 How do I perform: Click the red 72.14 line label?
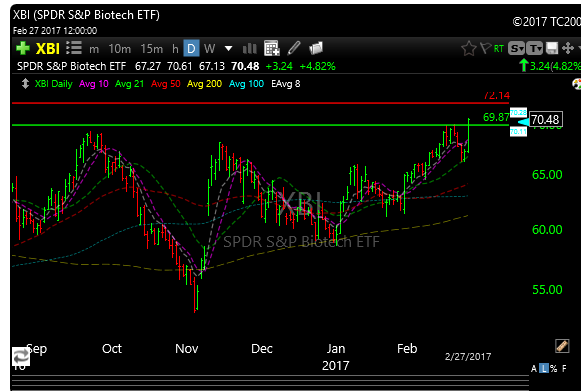tap(497, 96)
